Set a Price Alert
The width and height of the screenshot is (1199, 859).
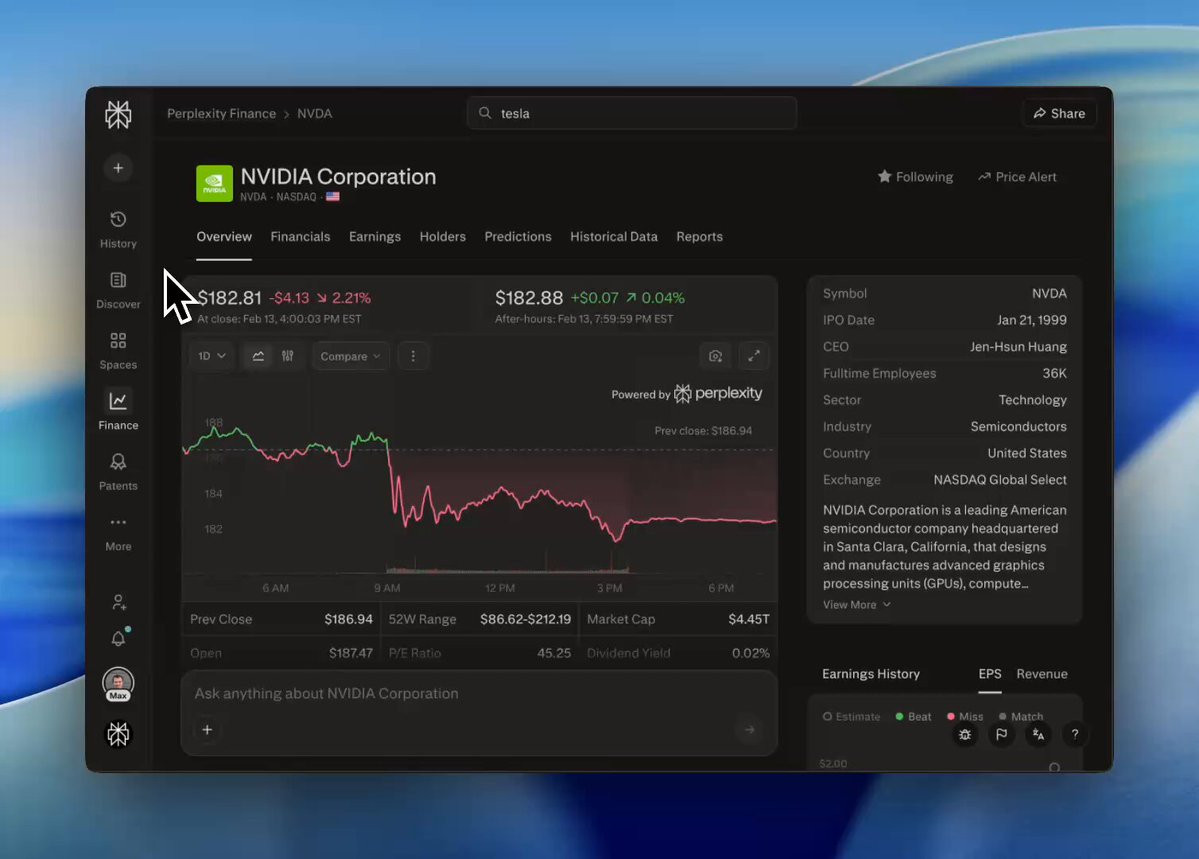coord(1017,177)
